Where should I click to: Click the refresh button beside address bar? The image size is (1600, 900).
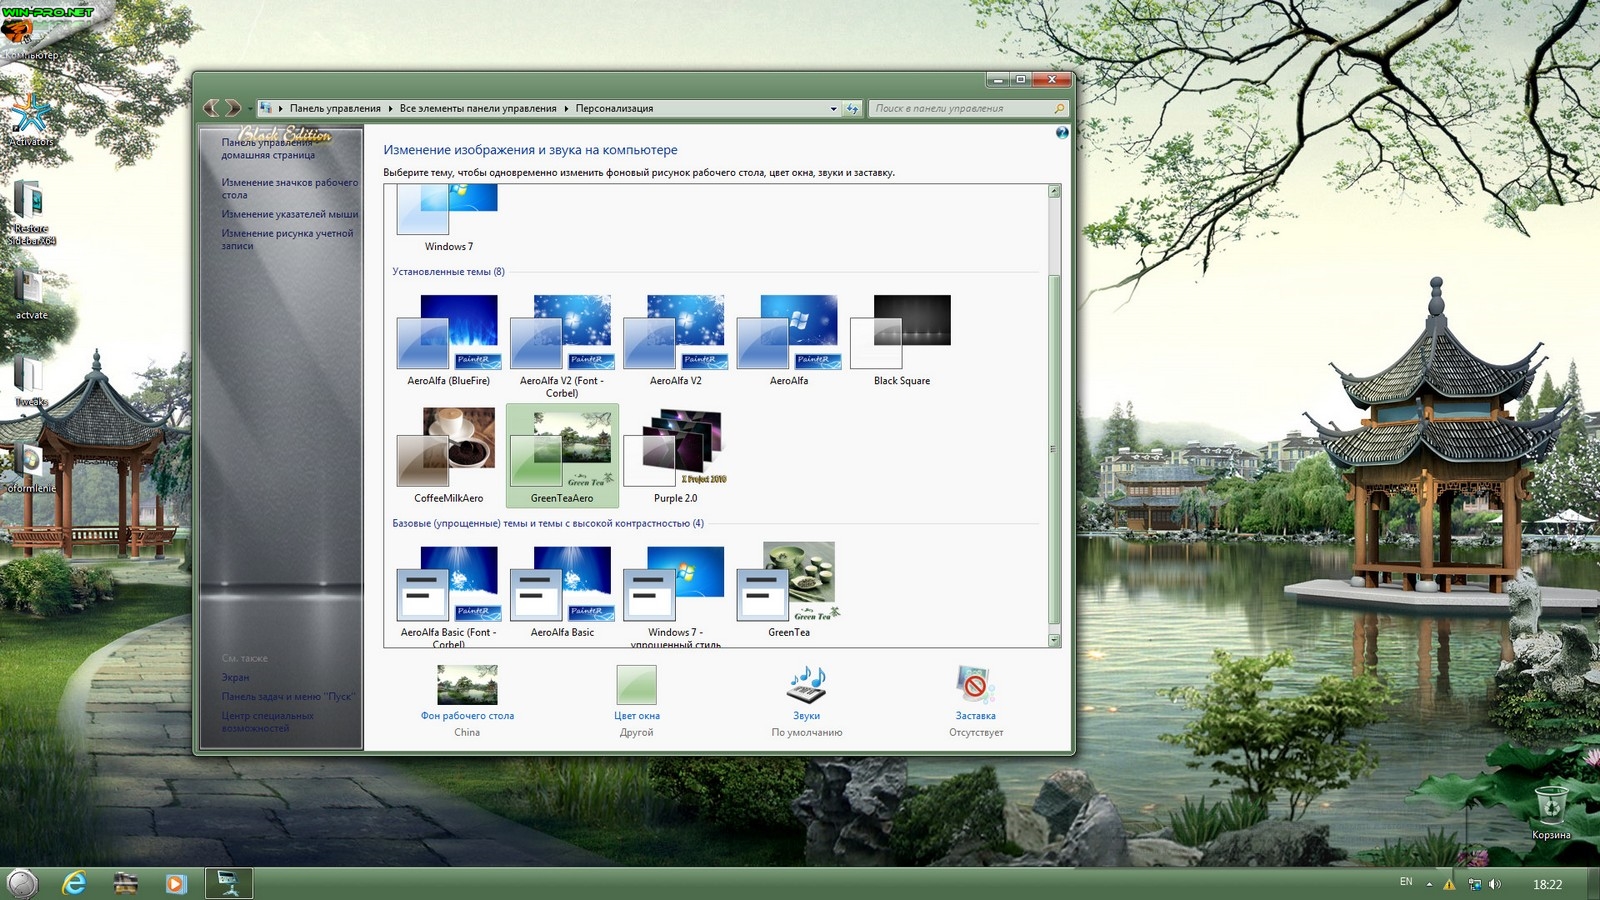pyautogui.click(x=852, y=108)
